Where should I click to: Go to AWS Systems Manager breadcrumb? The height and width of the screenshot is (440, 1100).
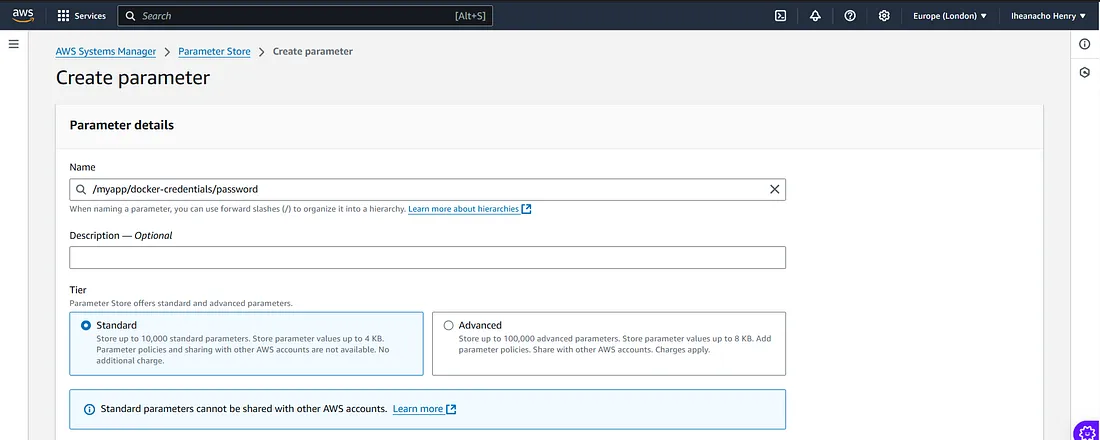pos(106,51)
